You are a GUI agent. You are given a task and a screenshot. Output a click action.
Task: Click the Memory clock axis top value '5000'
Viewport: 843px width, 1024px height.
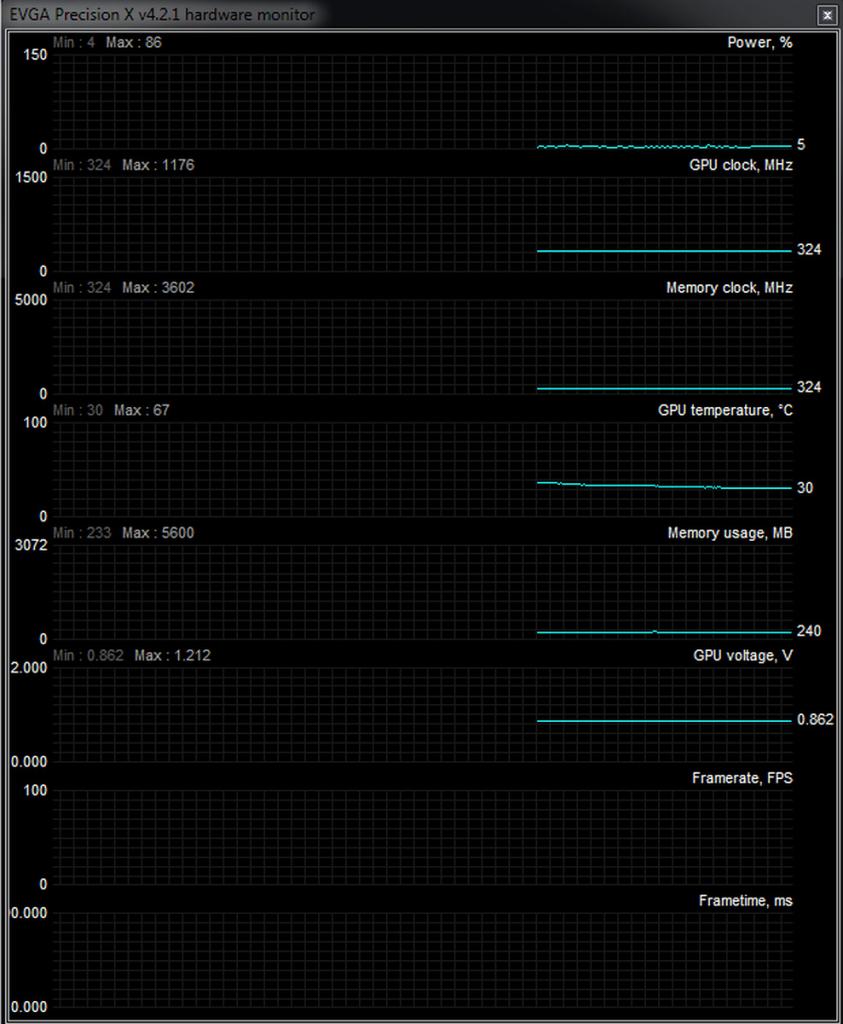coord(31,300)
